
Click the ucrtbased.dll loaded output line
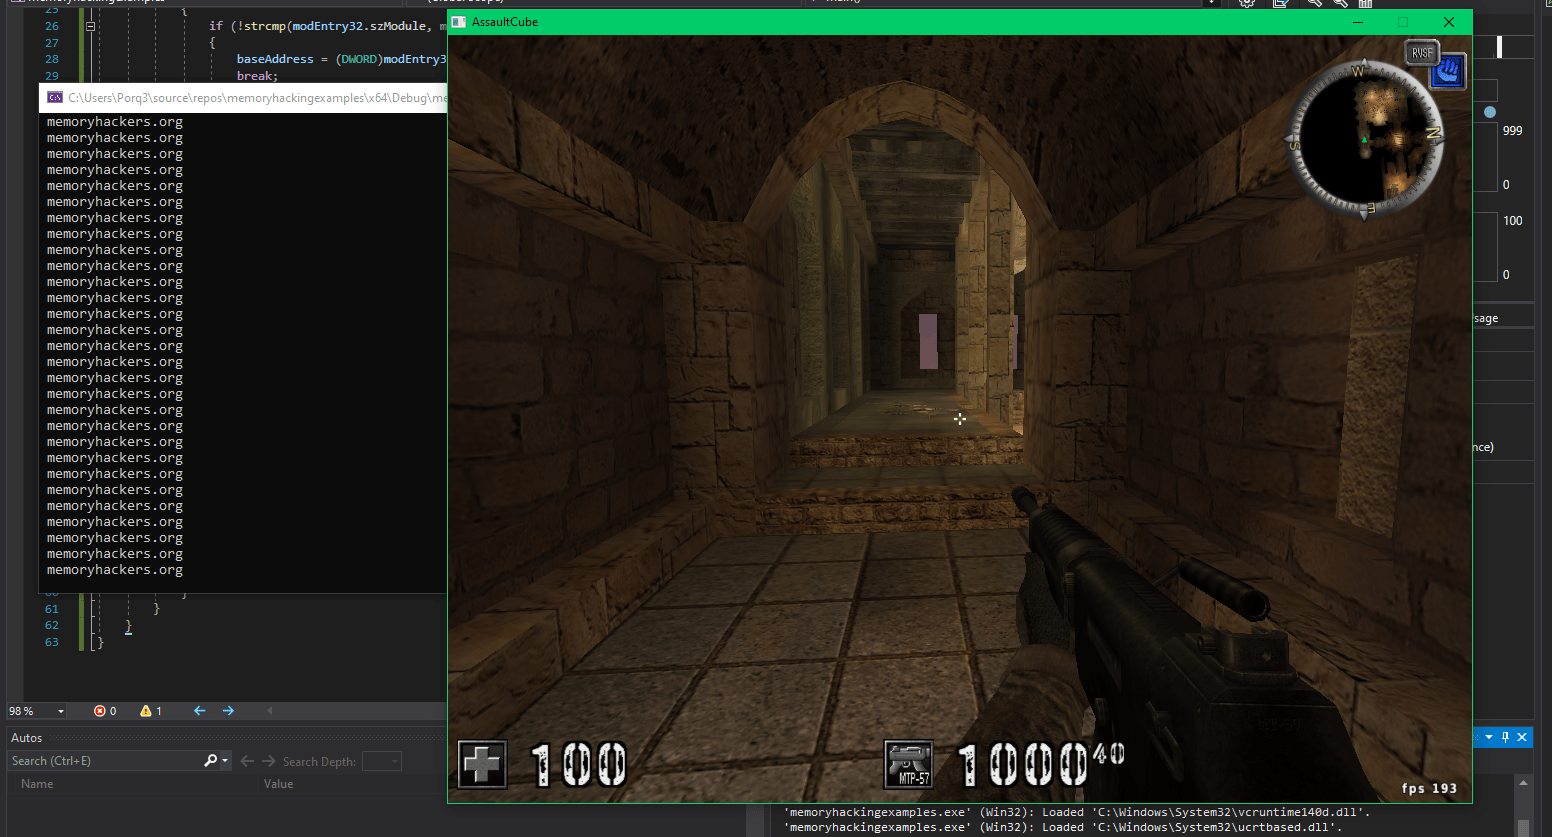click(1063, 827)
